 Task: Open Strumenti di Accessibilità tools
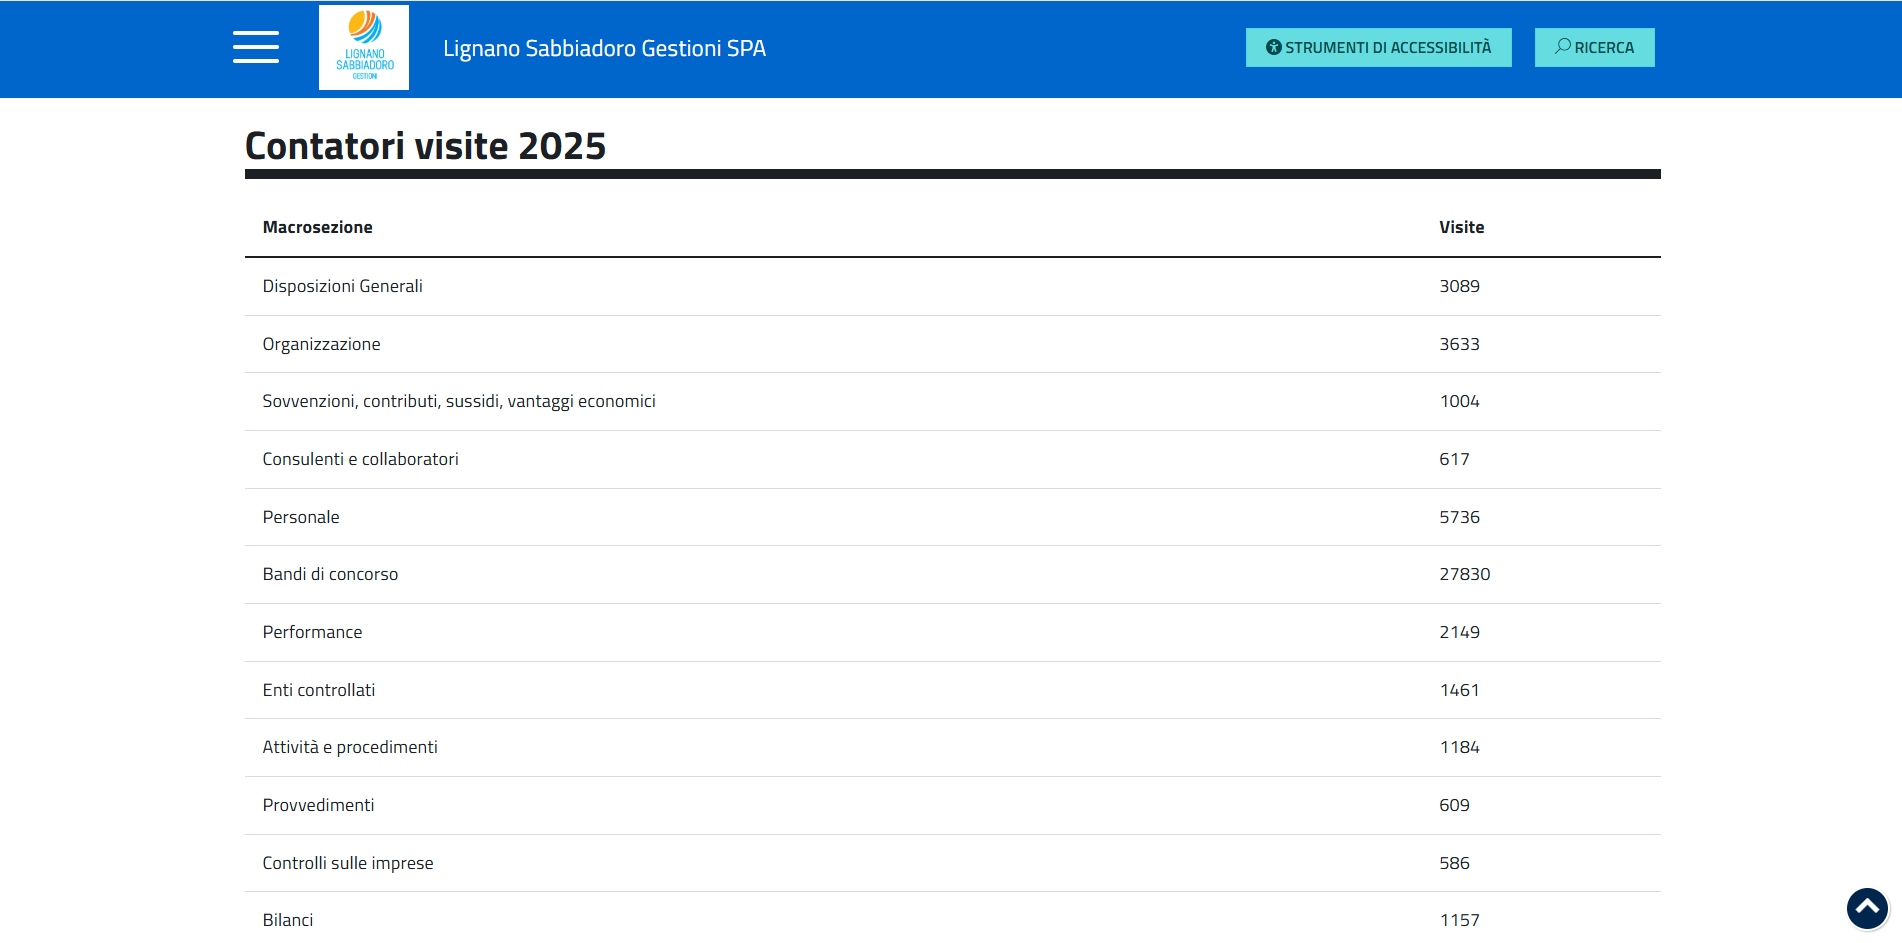point(1378,48)
